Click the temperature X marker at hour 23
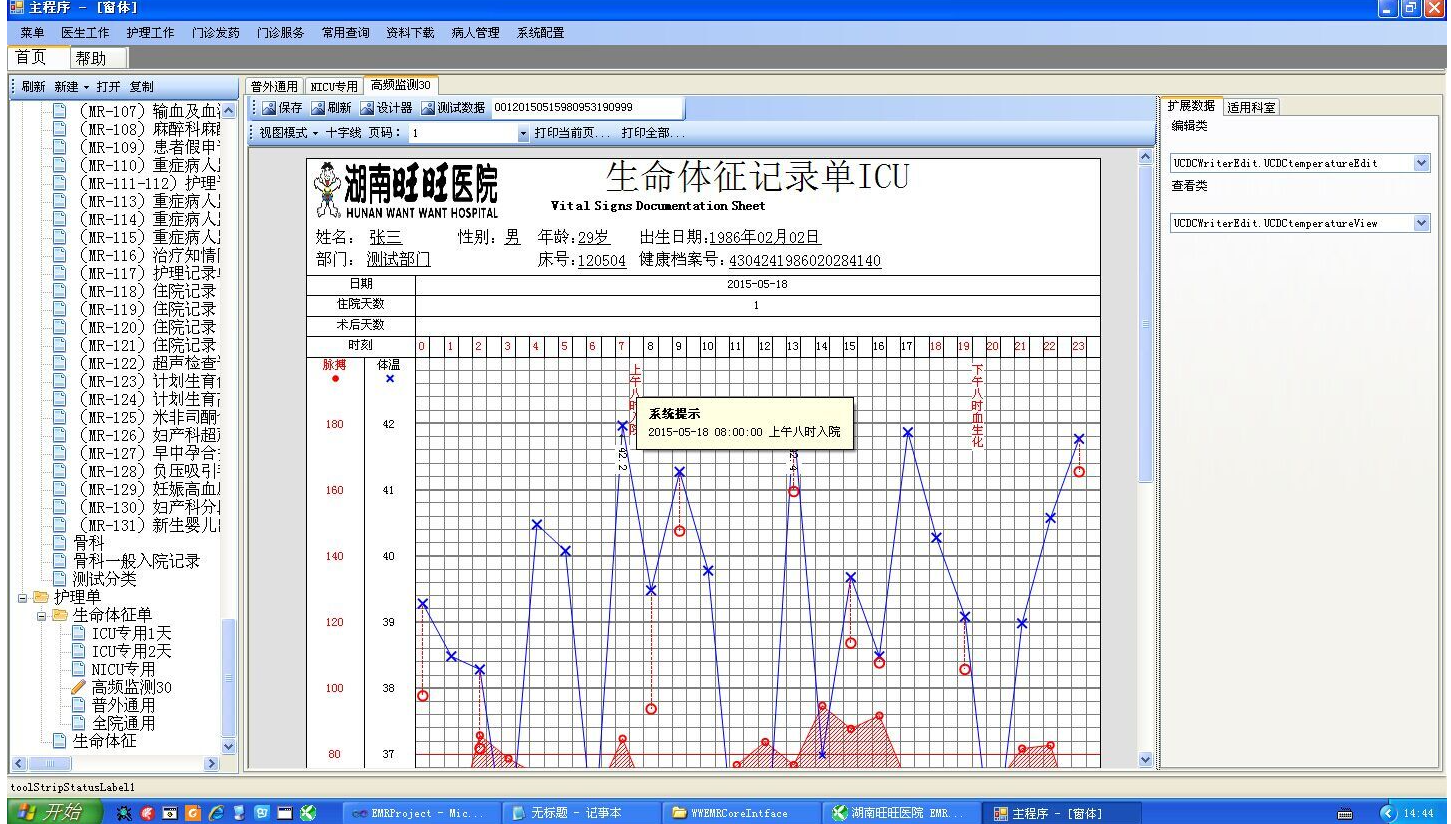 [x=1079, y=438]
